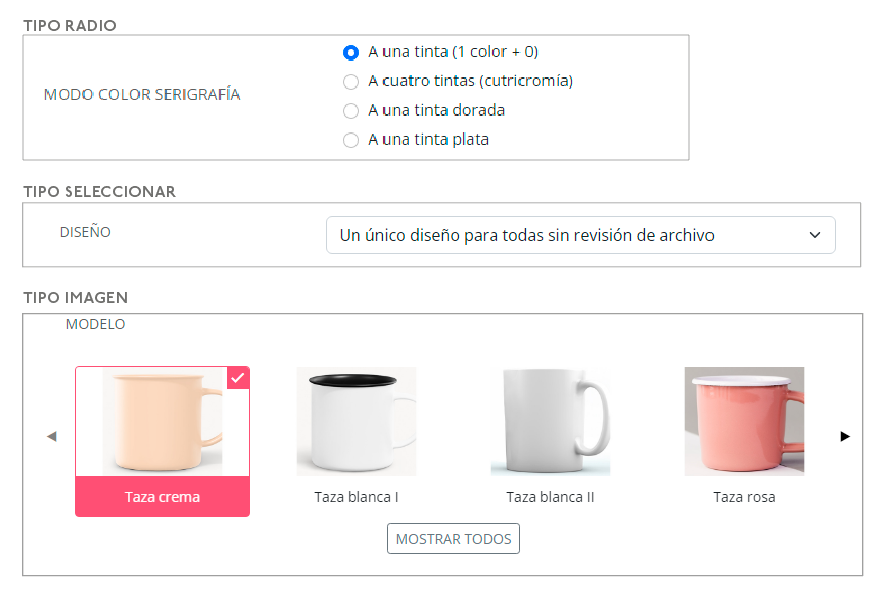Select the 'A una tinta dorada' radio

350,111
